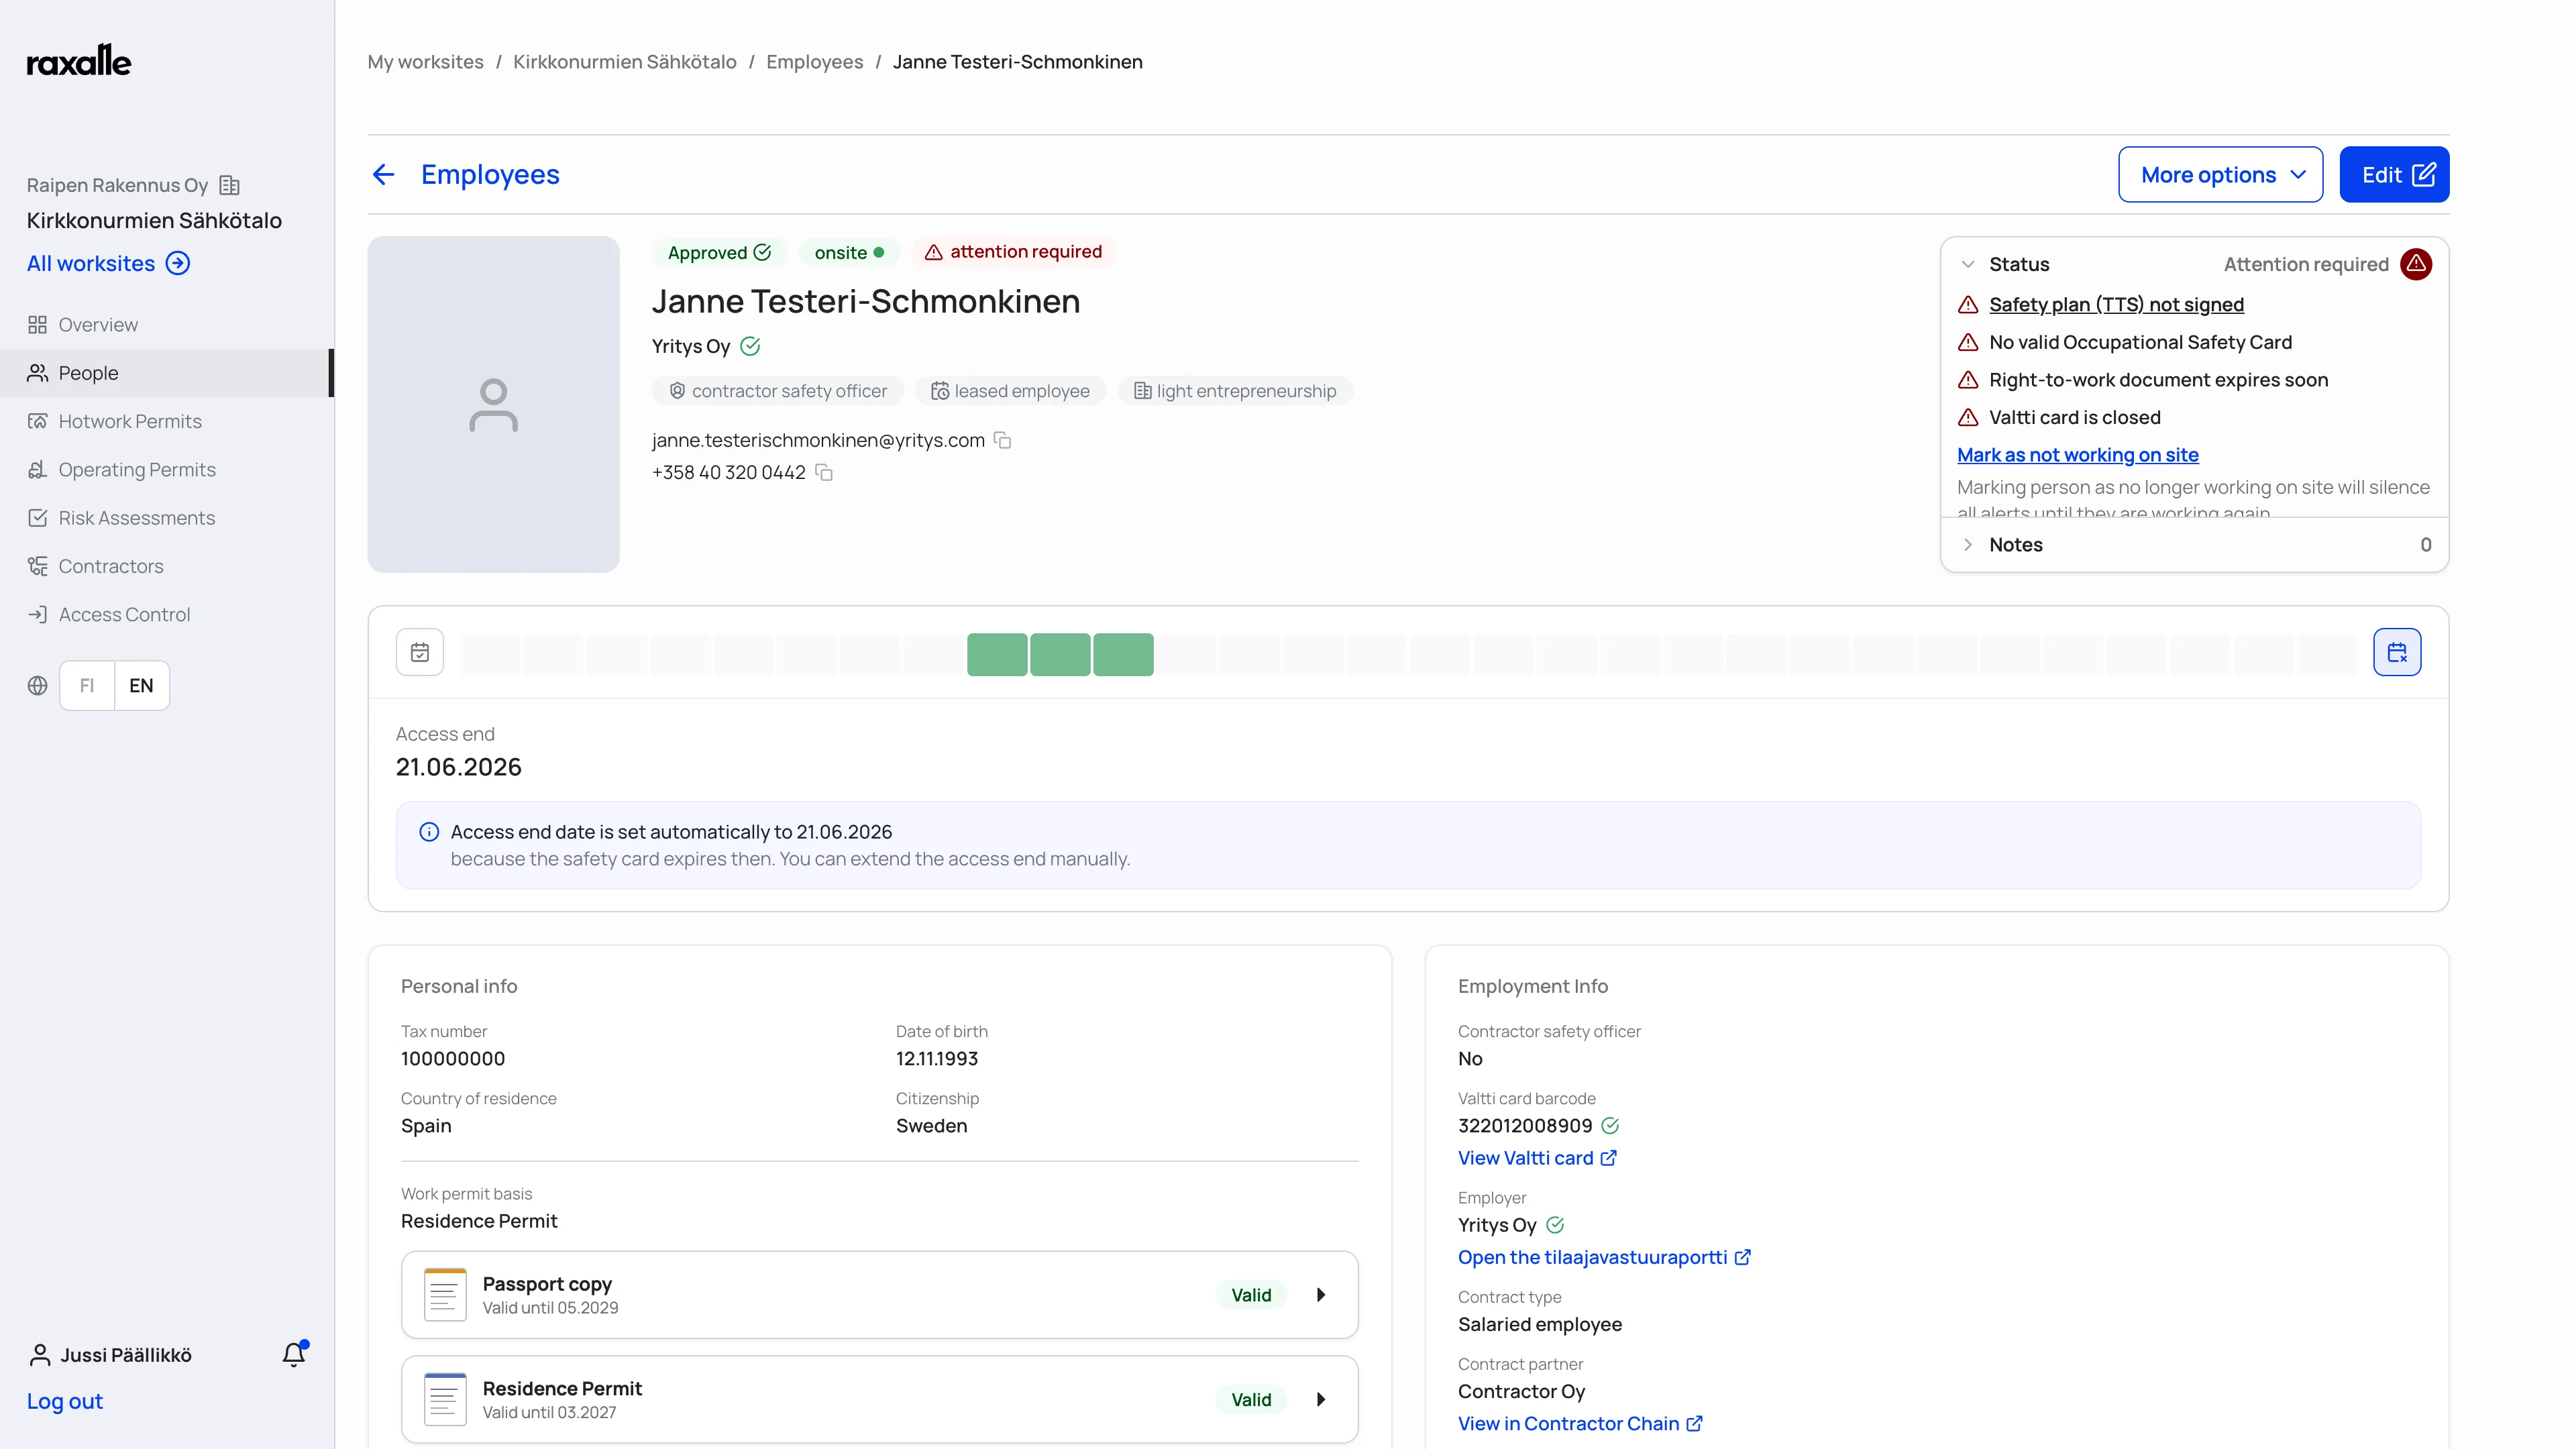The image size is (2576, 1449).
Task: Go to All worksites
Action: click(x=108, y=263)
